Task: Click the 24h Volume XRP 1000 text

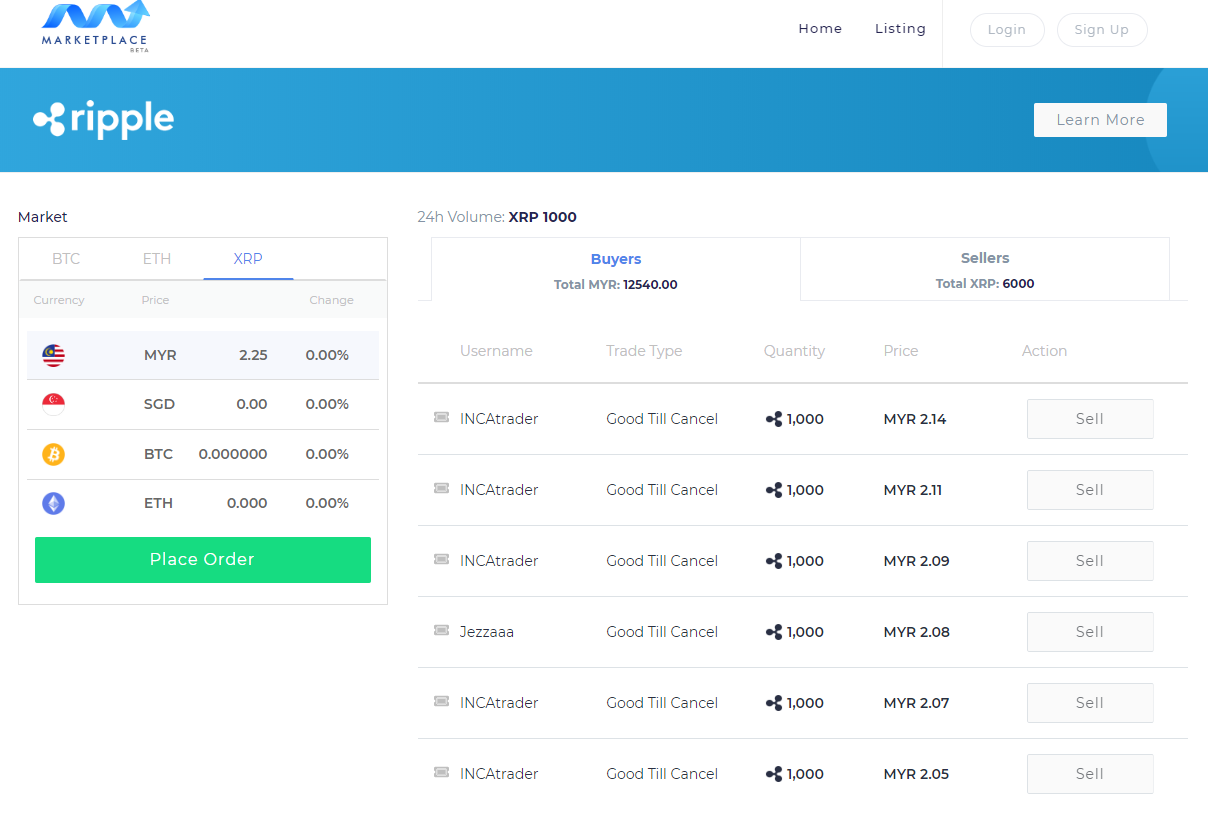Action: pyautogui.click(x=497, y=217)
